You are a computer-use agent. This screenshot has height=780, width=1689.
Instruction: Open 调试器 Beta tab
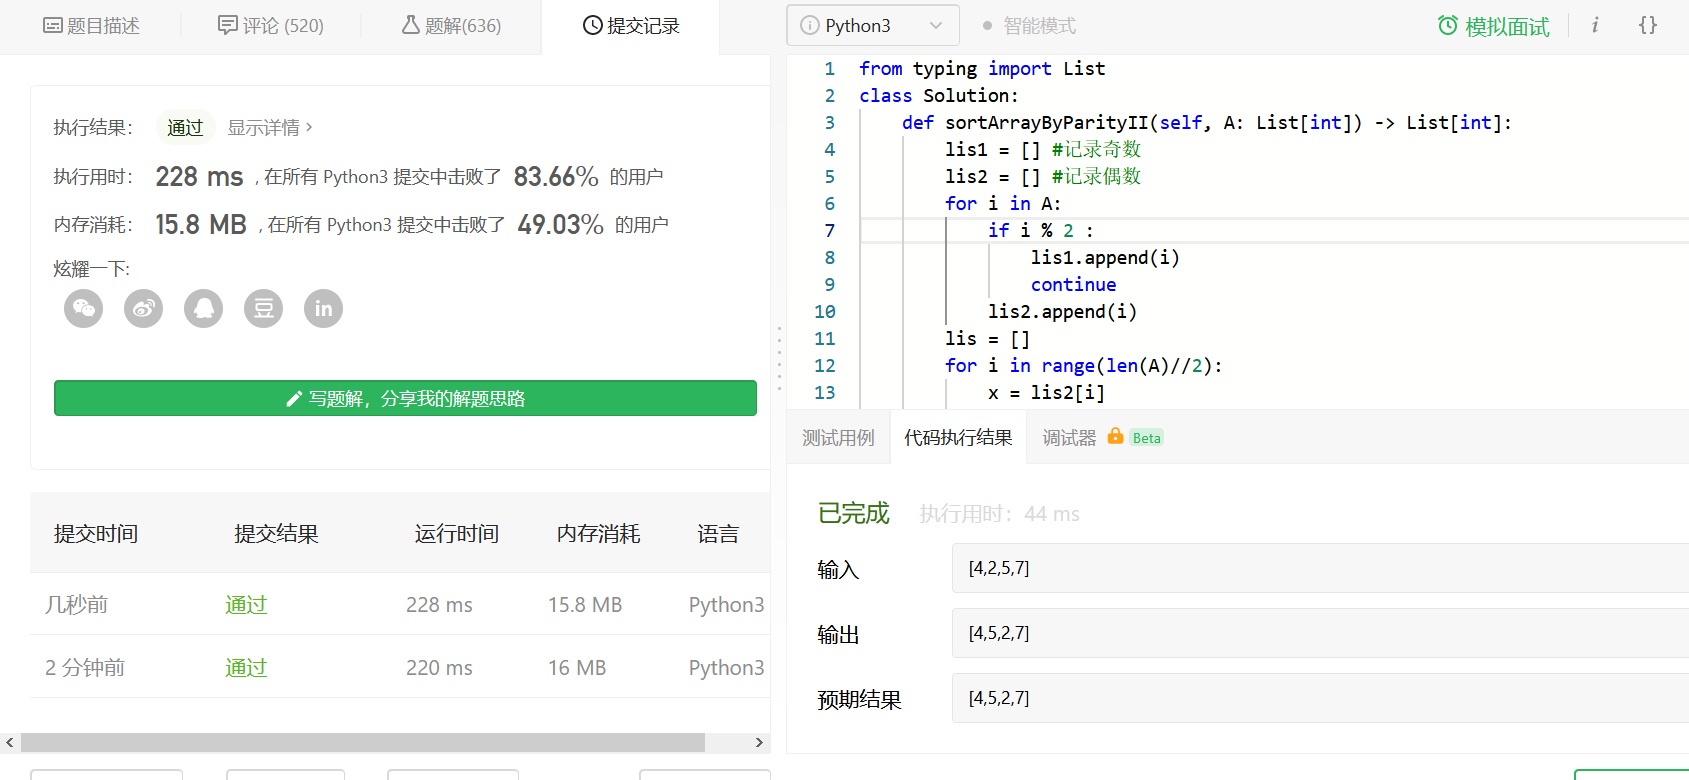pos(1102,438)
